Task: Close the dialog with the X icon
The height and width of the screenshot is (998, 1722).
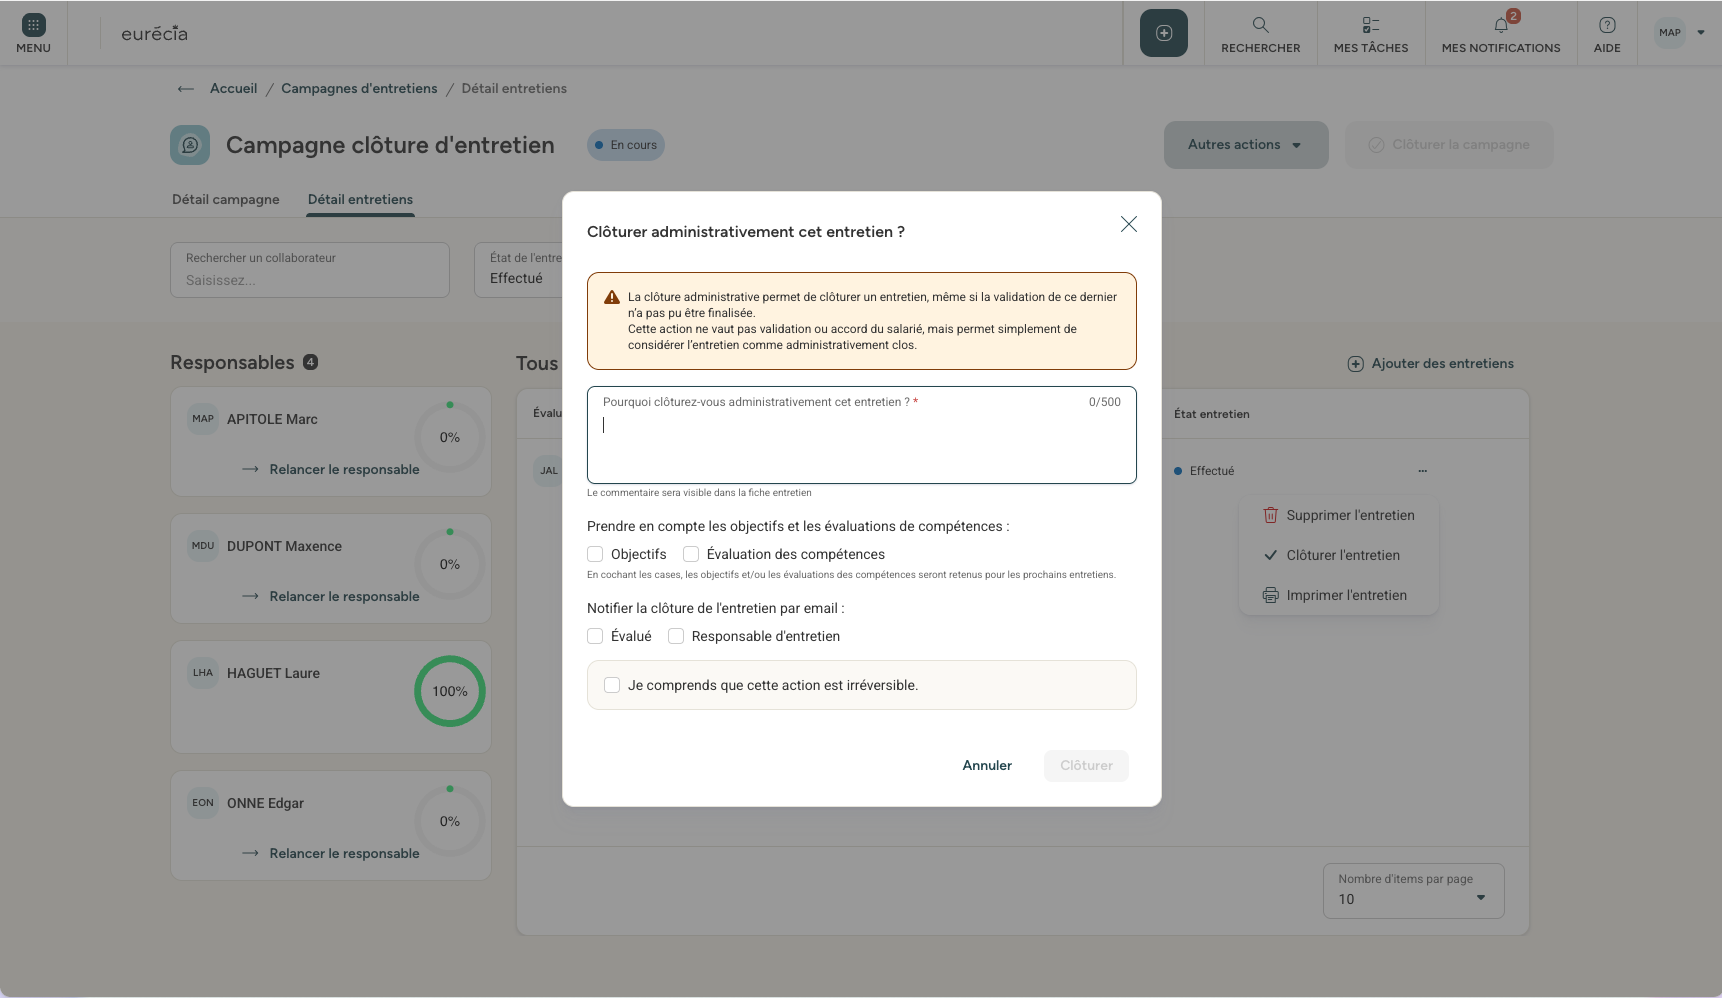Action: pos(1129,224)
